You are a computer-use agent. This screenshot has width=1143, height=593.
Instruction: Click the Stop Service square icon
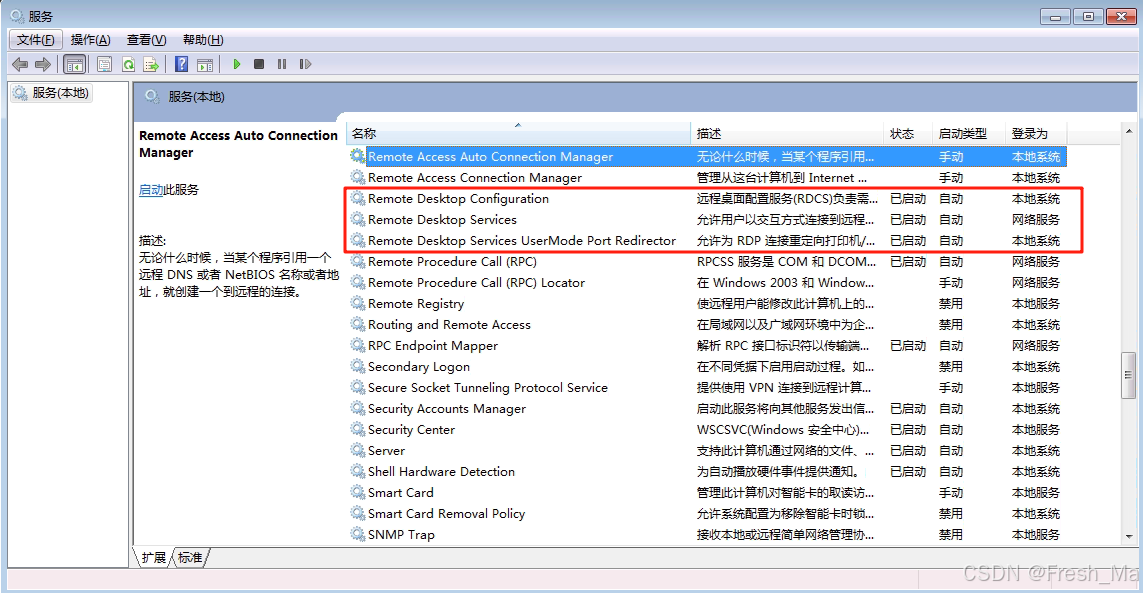(x=259, y=64)
